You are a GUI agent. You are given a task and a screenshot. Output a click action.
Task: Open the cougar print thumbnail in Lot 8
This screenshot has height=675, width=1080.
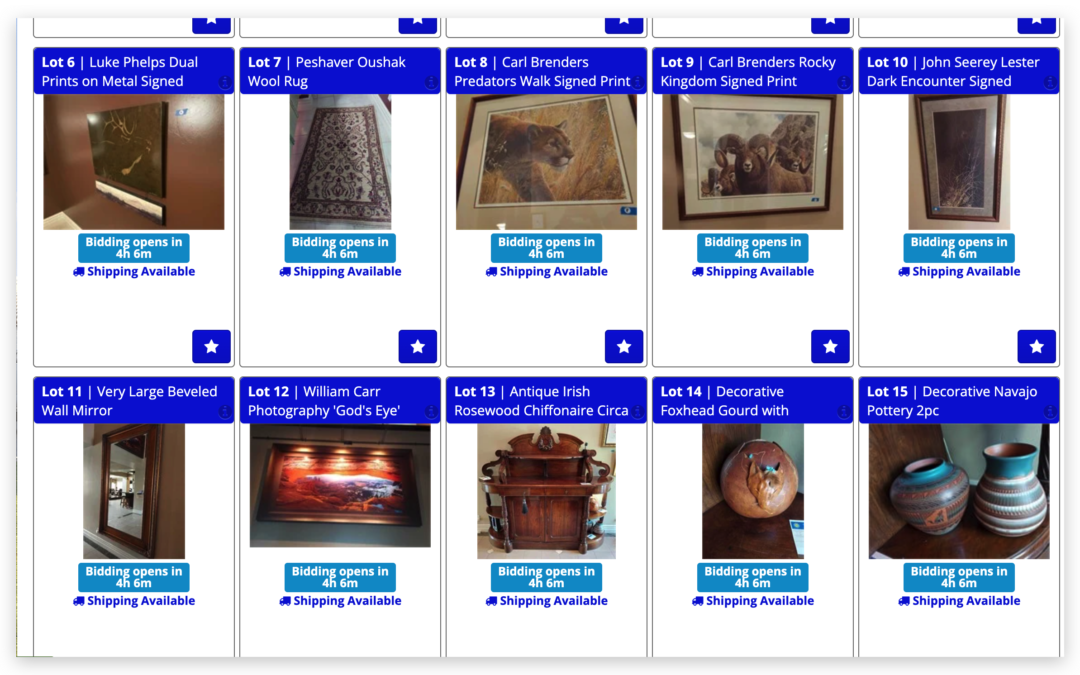[546, 162]
